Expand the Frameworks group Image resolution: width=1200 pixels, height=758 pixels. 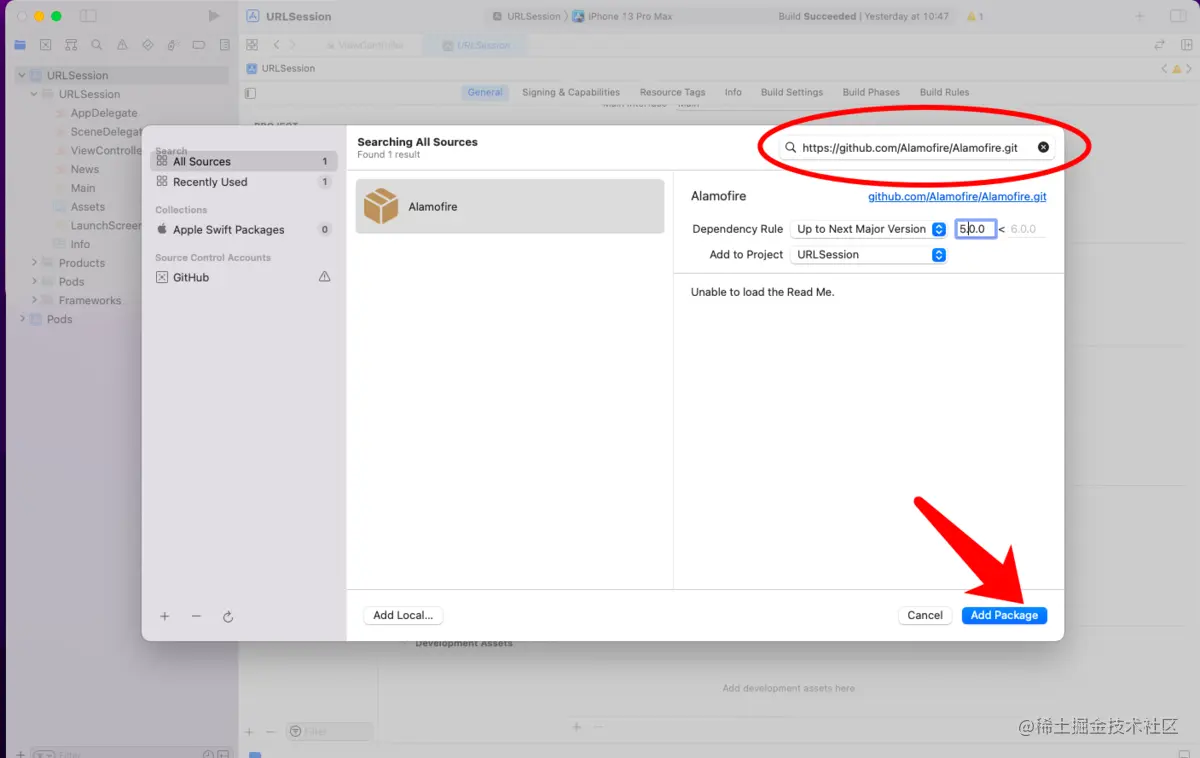[x=34, y=300]
